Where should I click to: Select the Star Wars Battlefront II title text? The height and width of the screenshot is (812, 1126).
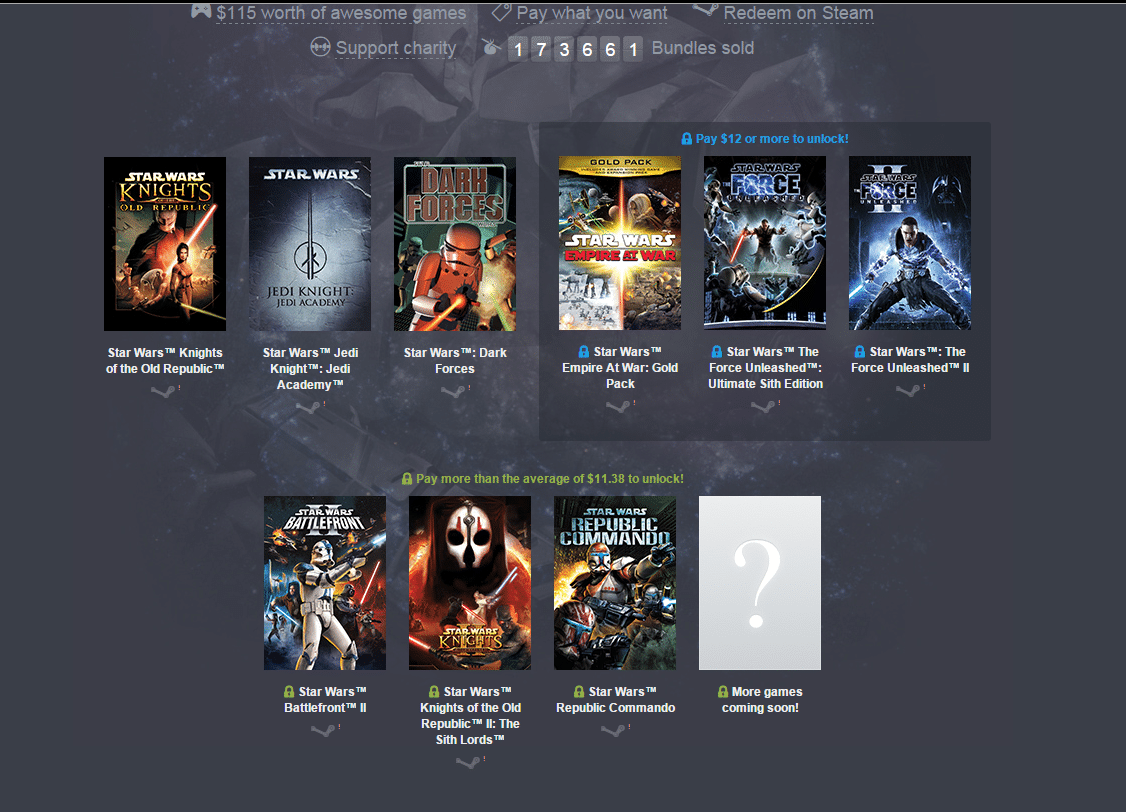325,700
